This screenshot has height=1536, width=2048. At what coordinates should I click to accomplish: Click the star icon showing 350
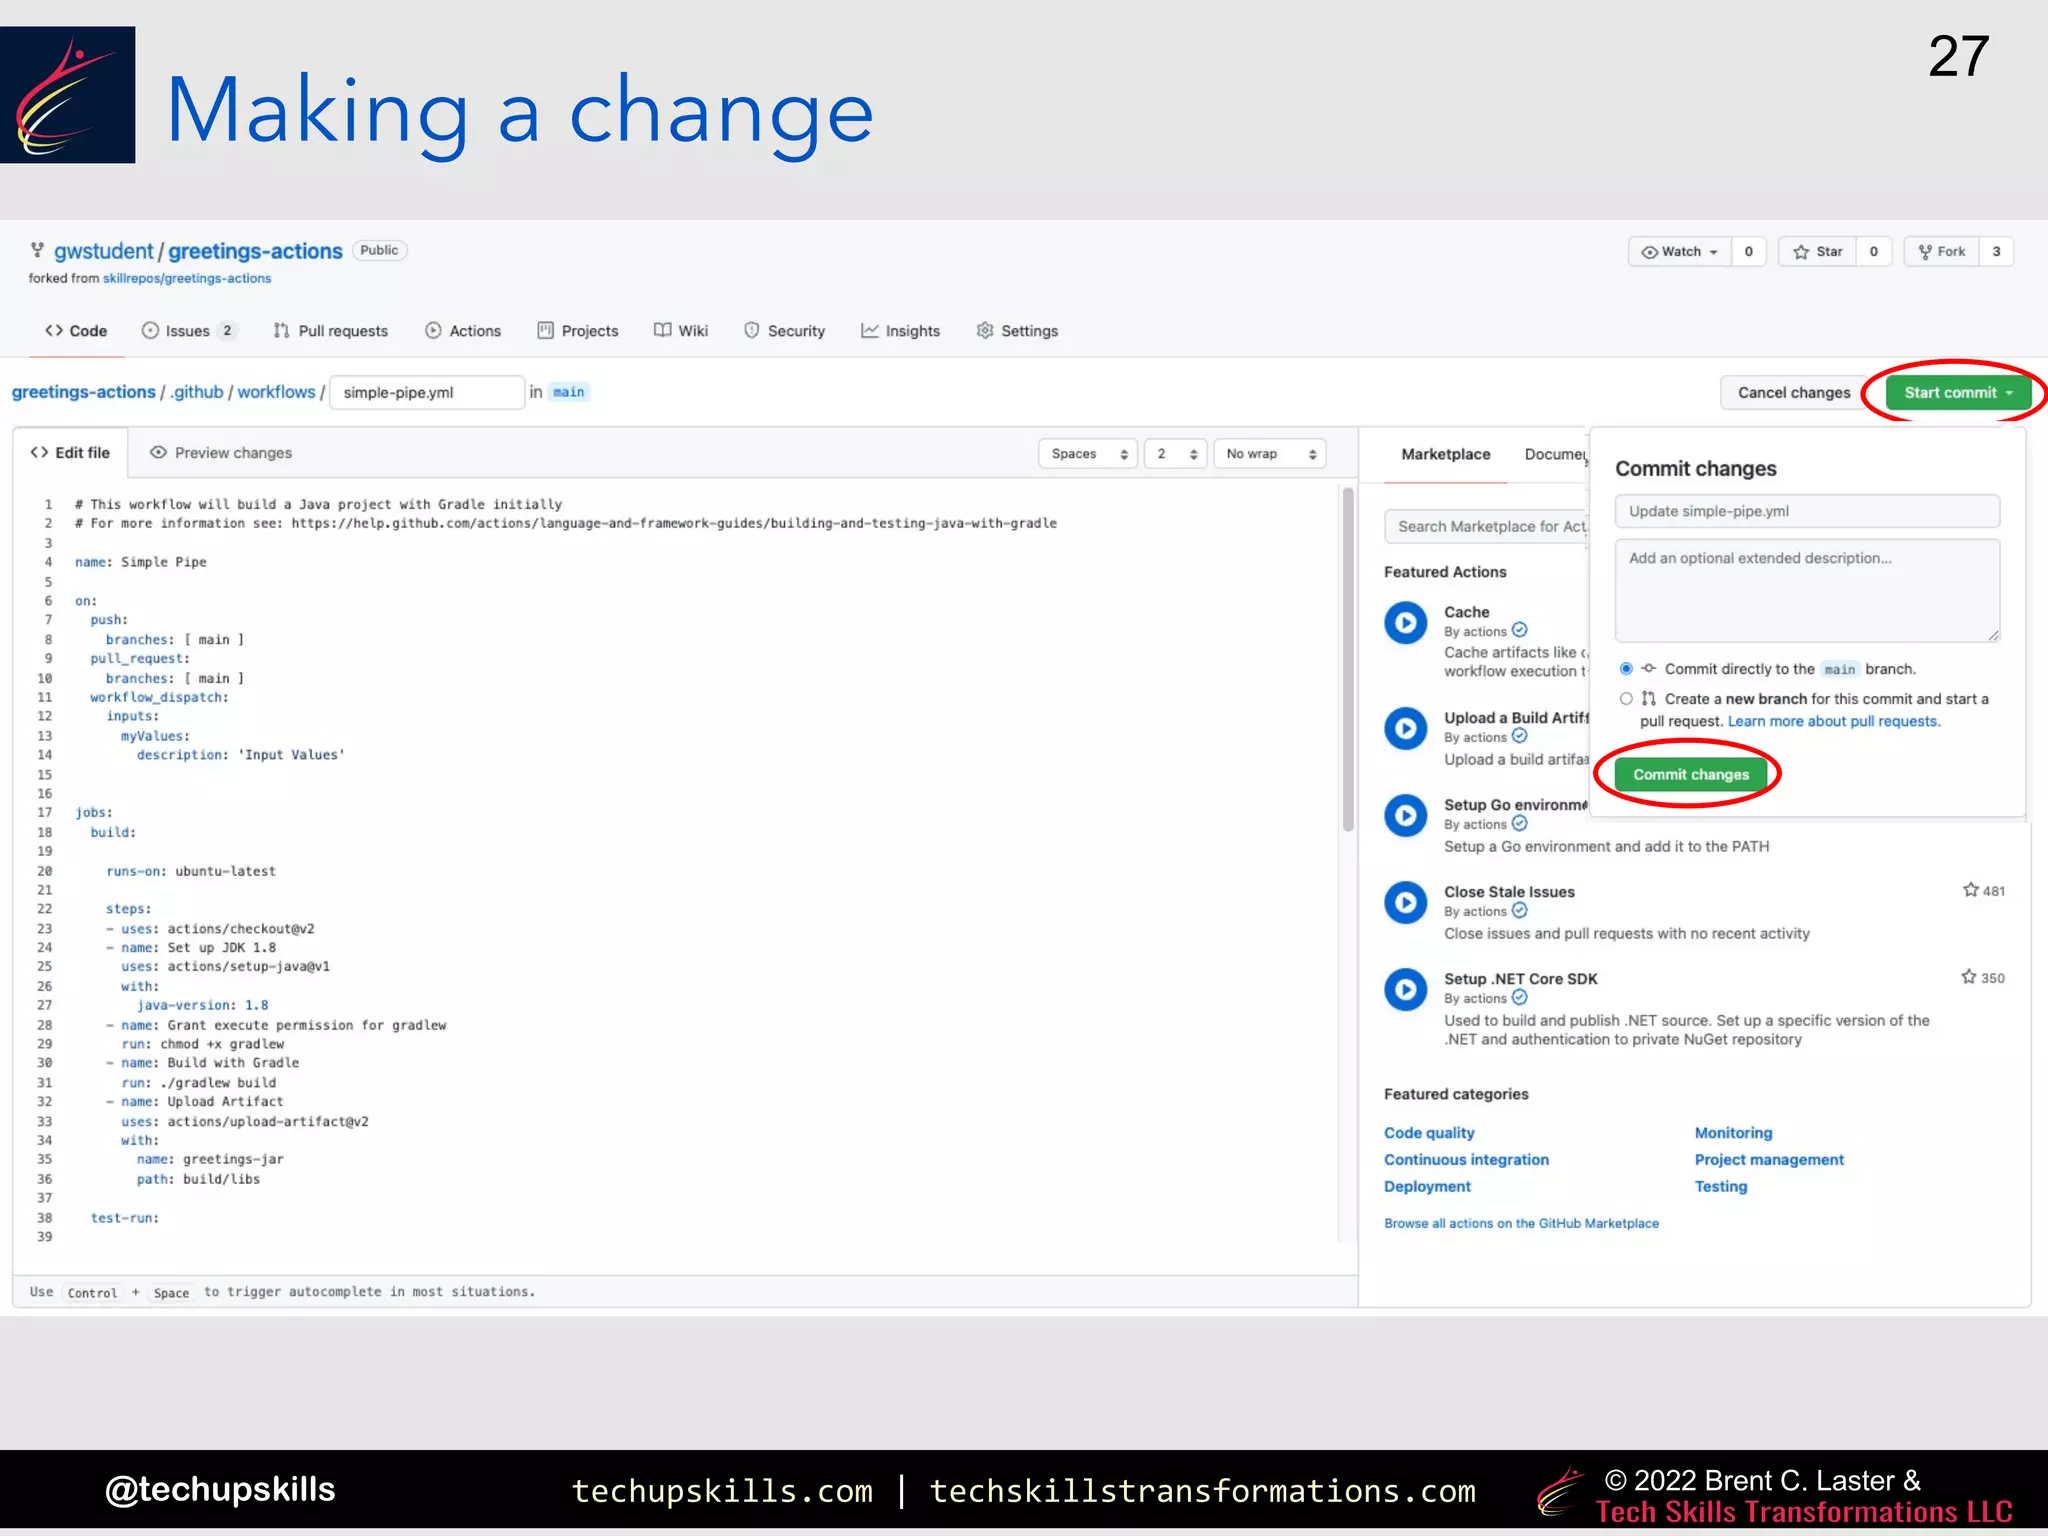pos(1968,977)
